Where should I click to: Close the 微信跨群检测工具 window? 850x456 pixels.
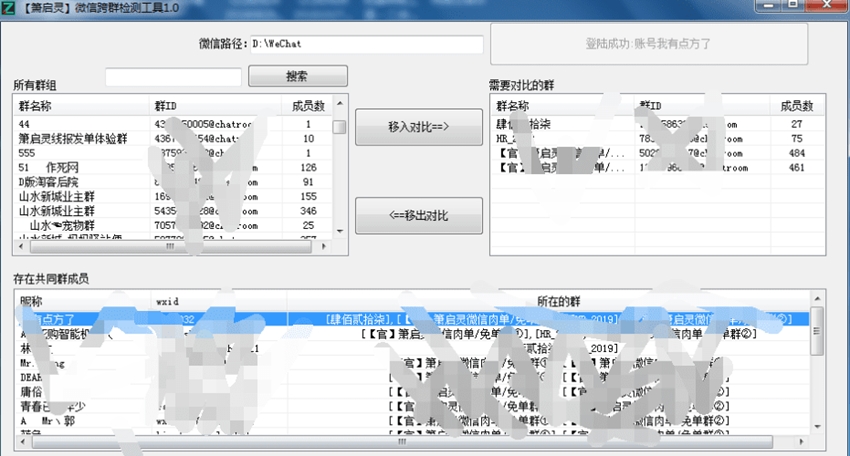(x=827, y=5)
